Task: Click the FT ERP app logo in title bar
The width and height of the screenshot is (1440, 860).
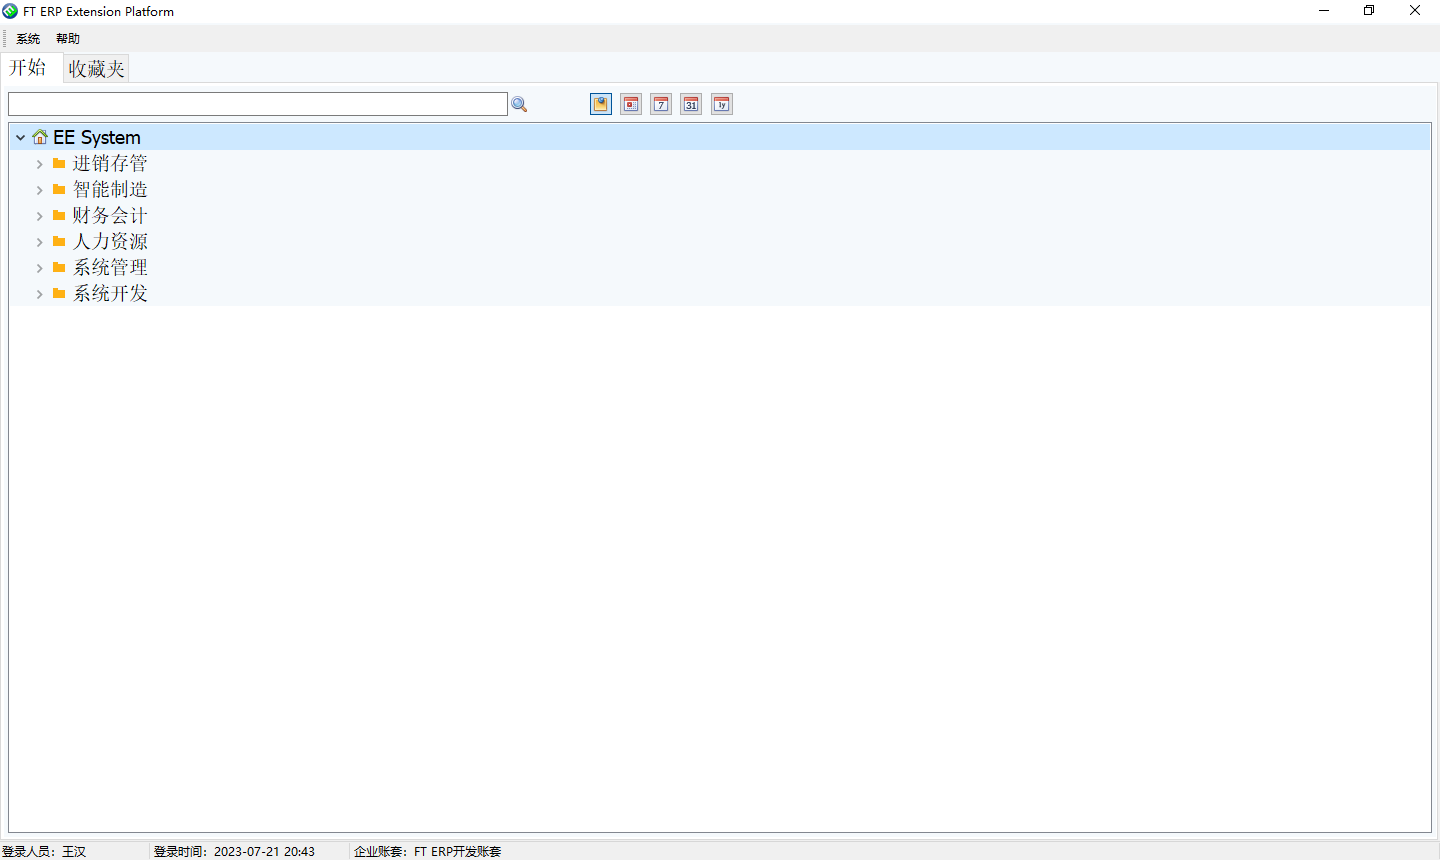Action: [x=10, y=11]
